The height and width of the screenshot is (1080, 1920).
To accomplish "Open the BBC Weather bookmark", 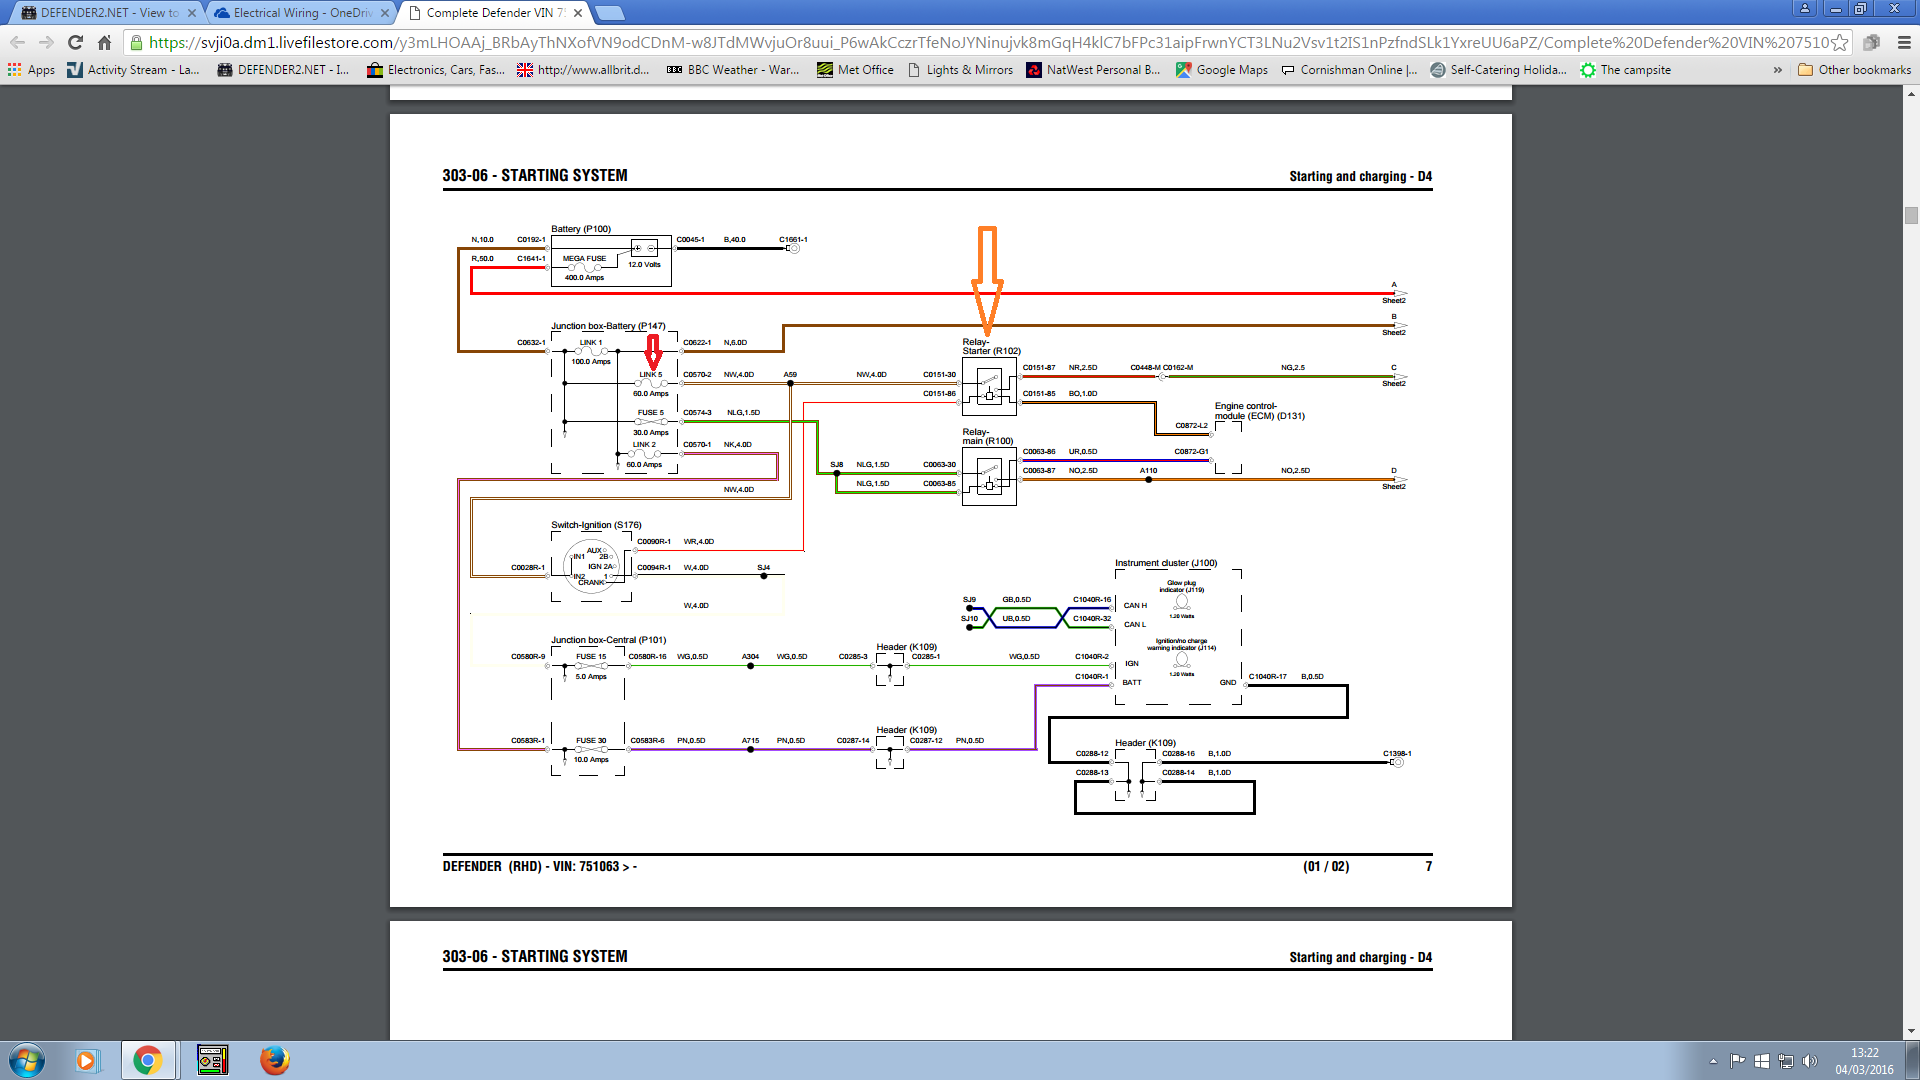I will (x=733, y=70).
